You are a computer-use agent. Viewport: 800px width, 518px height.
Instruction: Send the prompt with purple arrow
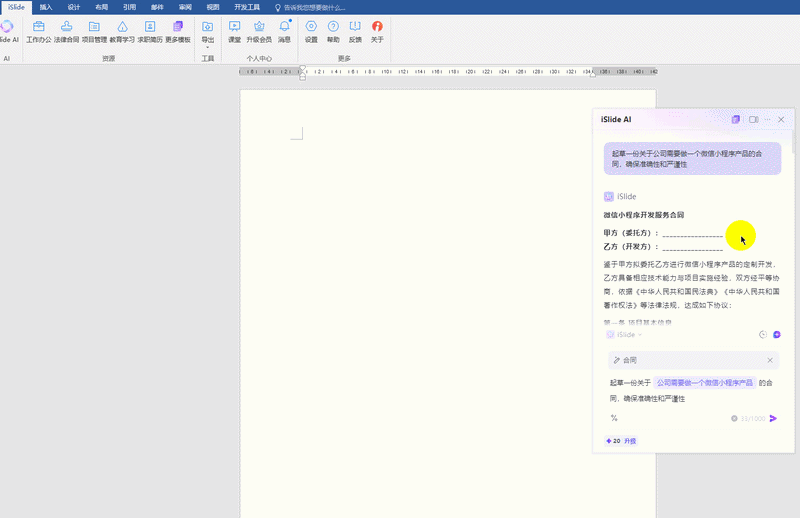click(773, 418)
